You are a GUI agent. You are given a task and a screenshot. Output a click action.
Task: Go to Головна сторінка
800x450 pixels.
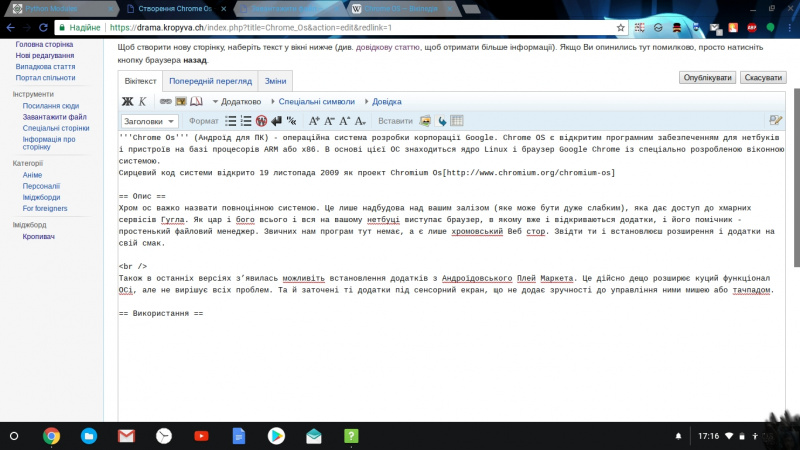[44, 44]
